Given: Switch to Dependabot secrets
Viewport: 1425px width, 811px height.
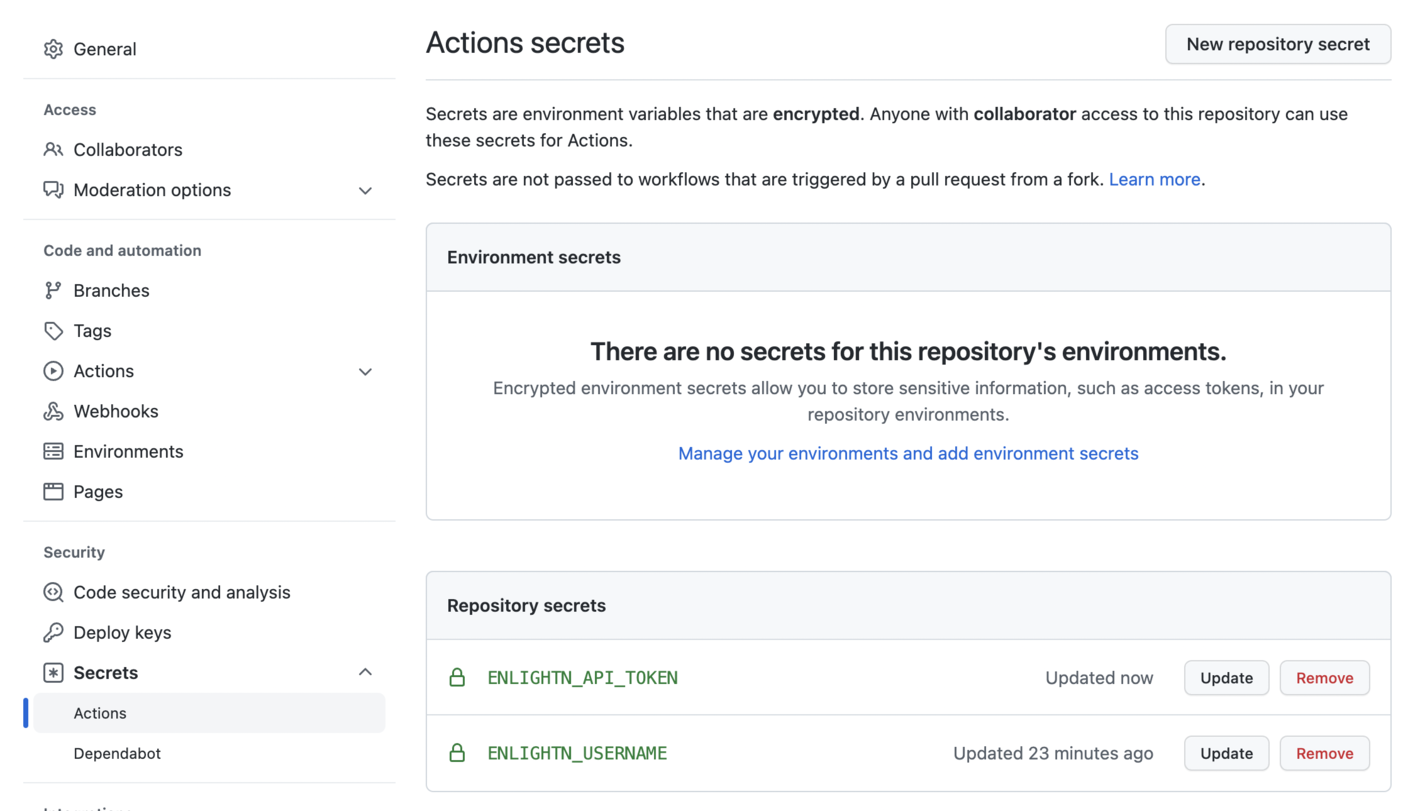Looking at the screenshot, I should click(117, 753).
